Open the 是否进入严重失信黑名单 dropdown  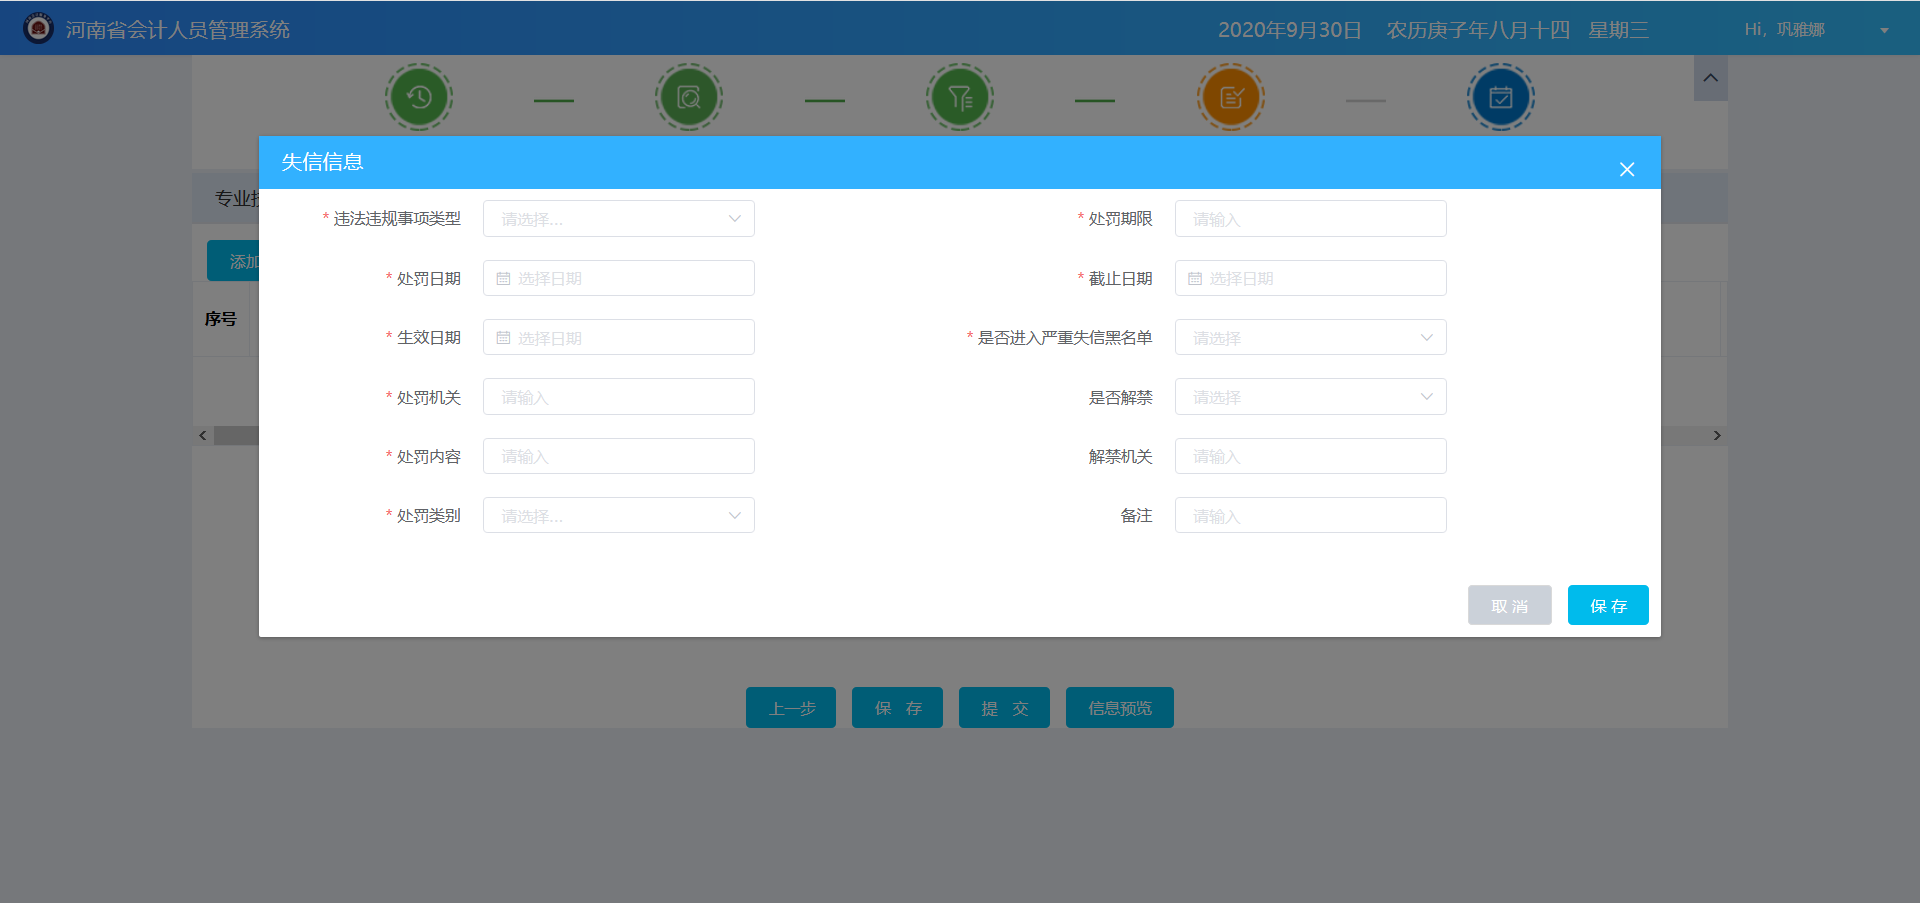(x=1310, y=337)
